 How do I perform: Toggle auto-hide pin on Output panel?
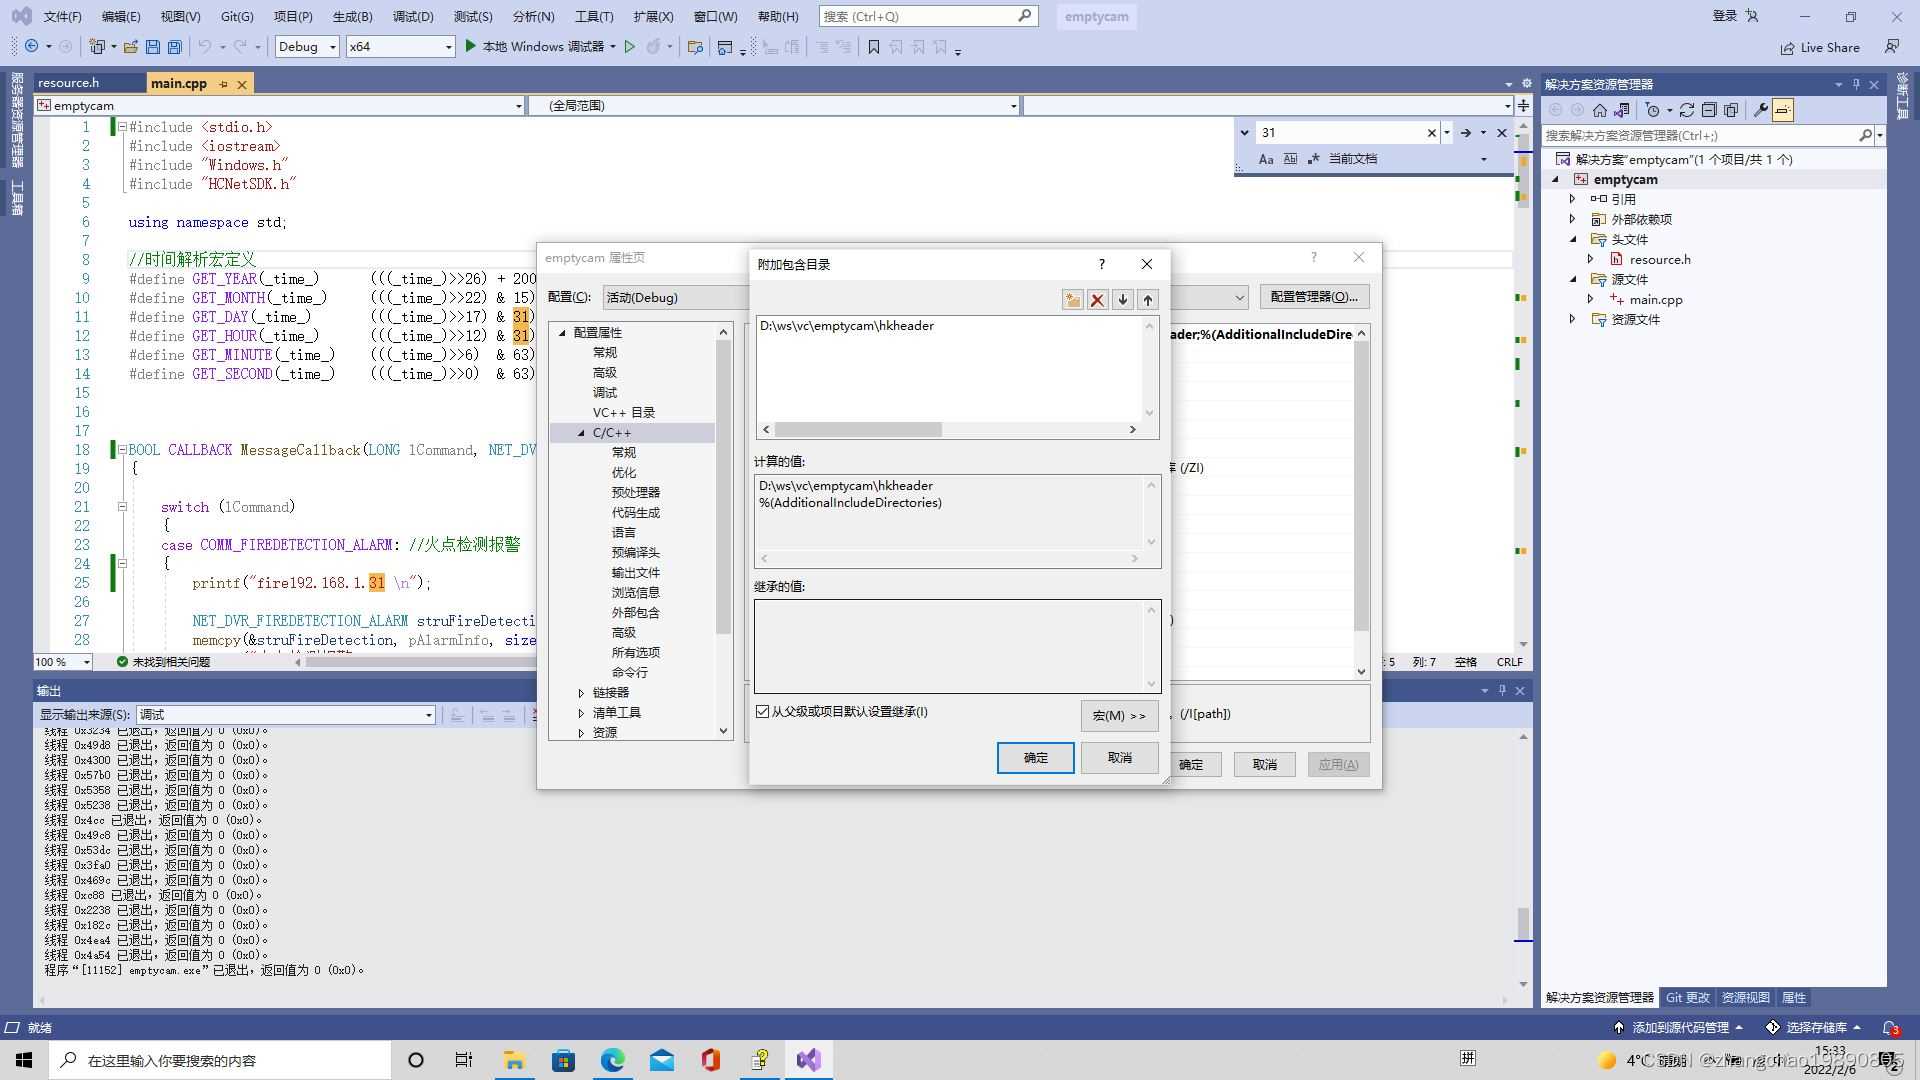(x=1502, y=690)
